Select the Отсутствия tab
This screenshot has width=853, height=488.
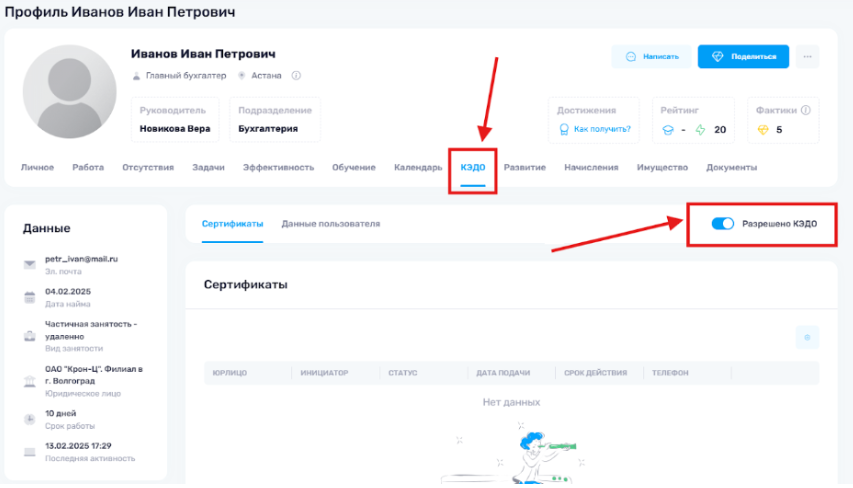coord(147,167)
